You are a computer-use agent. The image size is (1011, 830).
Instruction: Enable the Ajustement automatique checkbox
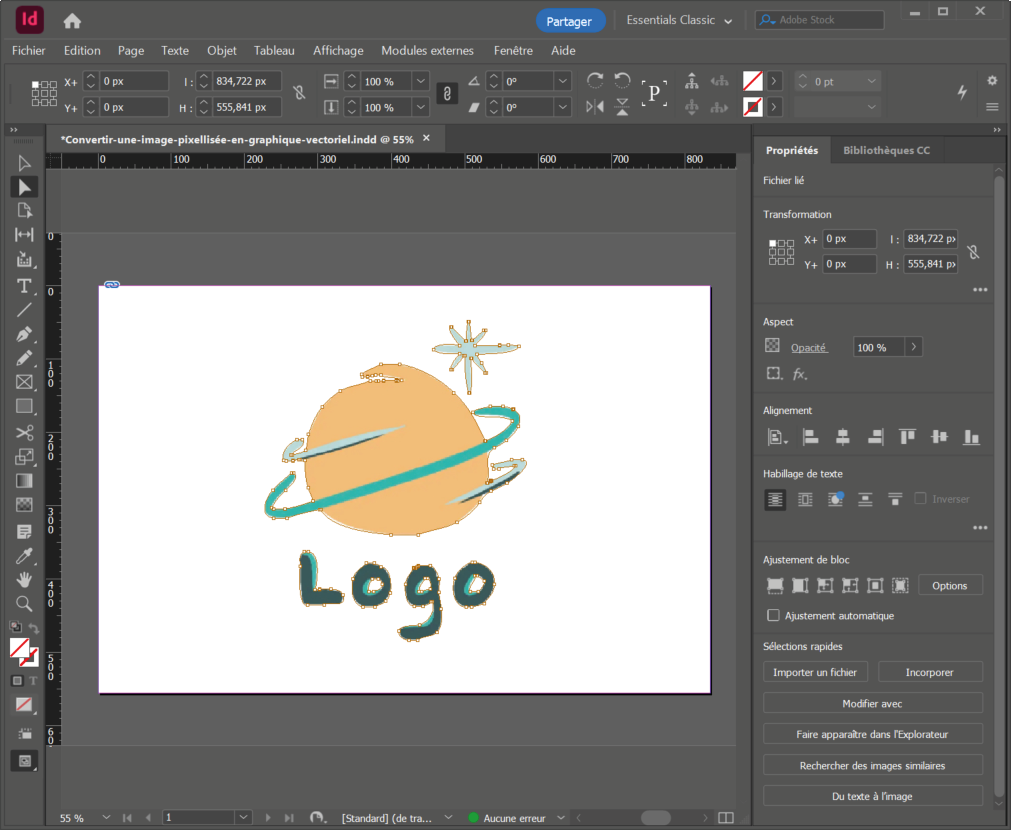pyautogui.click(x=773, y=616)
